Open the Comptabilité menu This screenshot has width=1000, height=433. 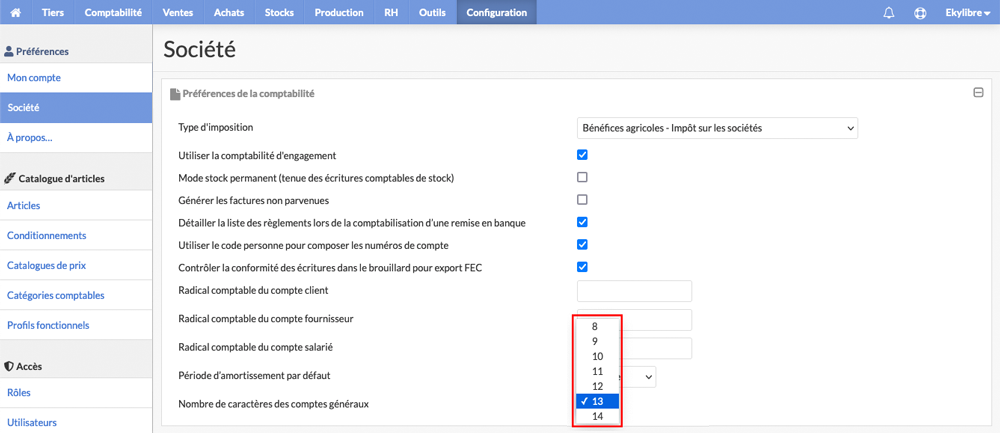[x=113, y=12]
